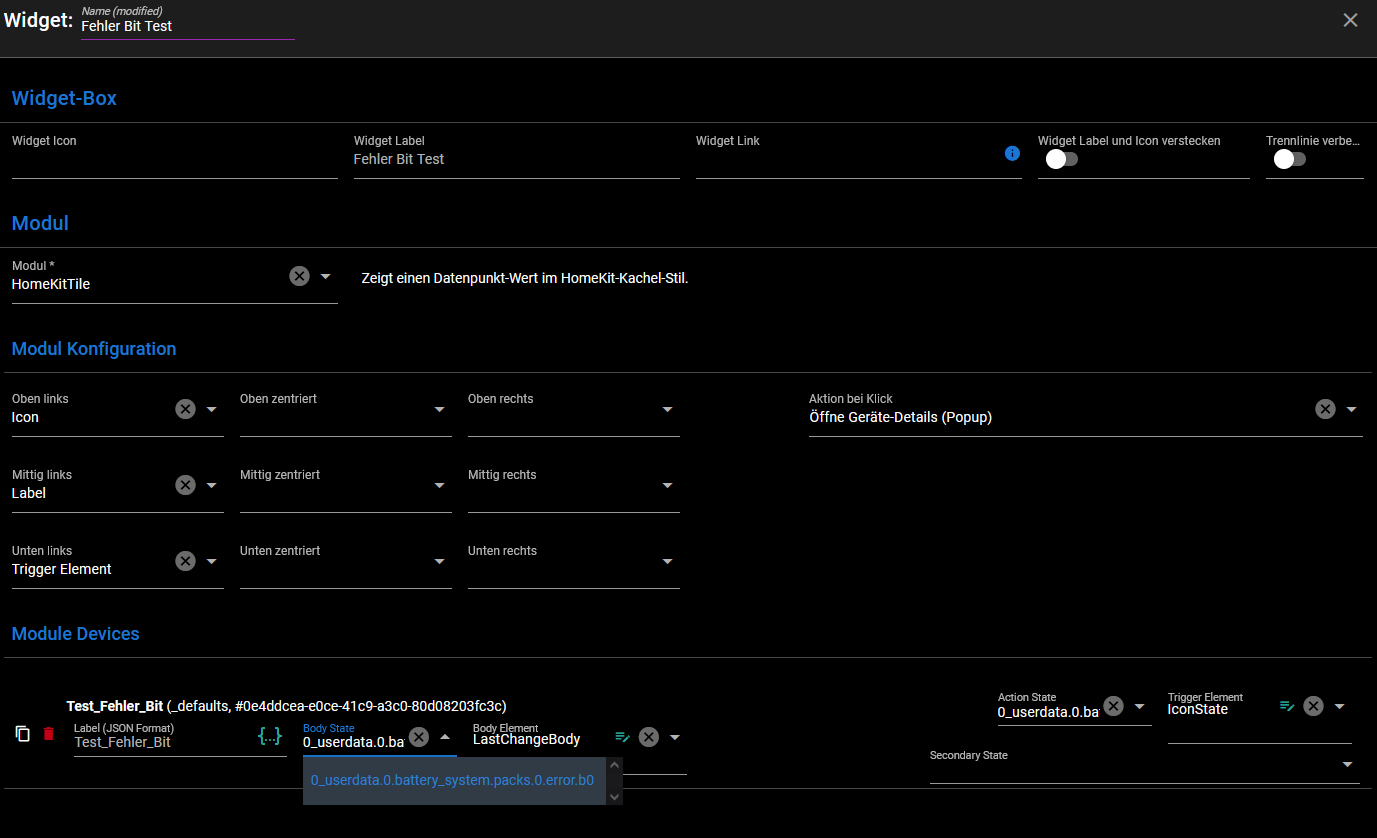
Task: Clear the Oben links Icon value
Action: (185, 409)
